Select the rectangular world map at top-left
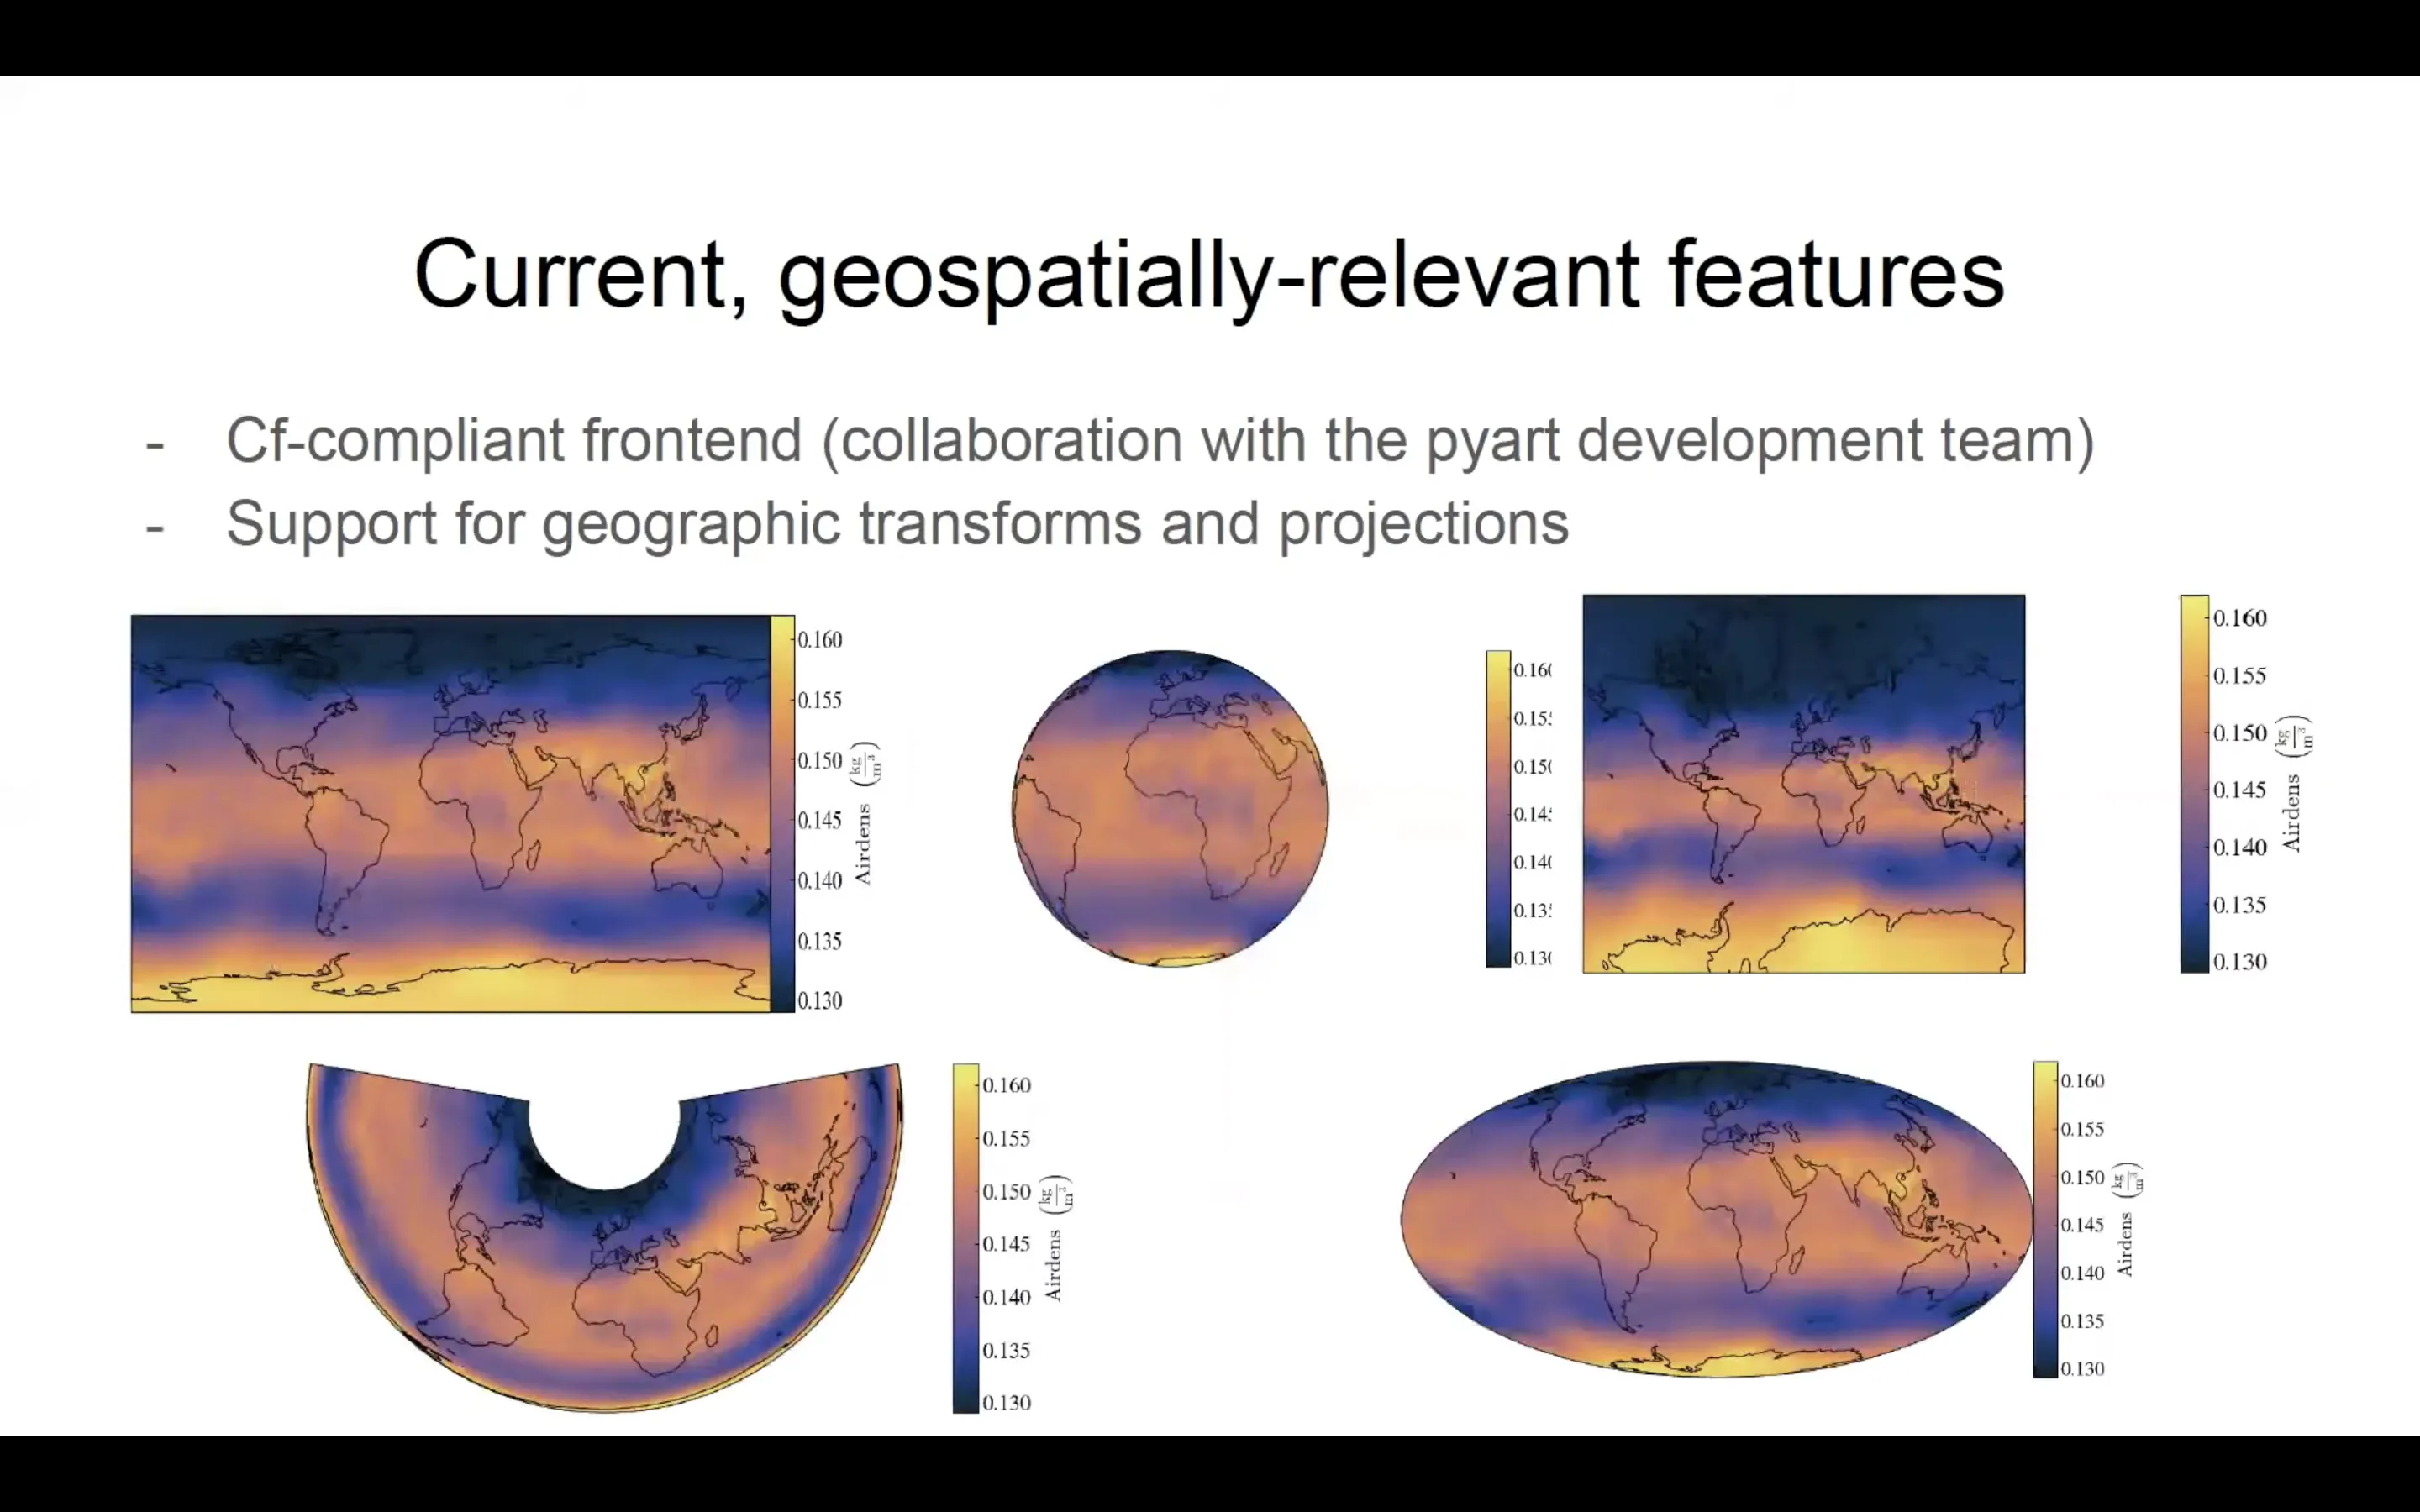This screenshot has height=1512, width=2420. [x=450, y=812]
